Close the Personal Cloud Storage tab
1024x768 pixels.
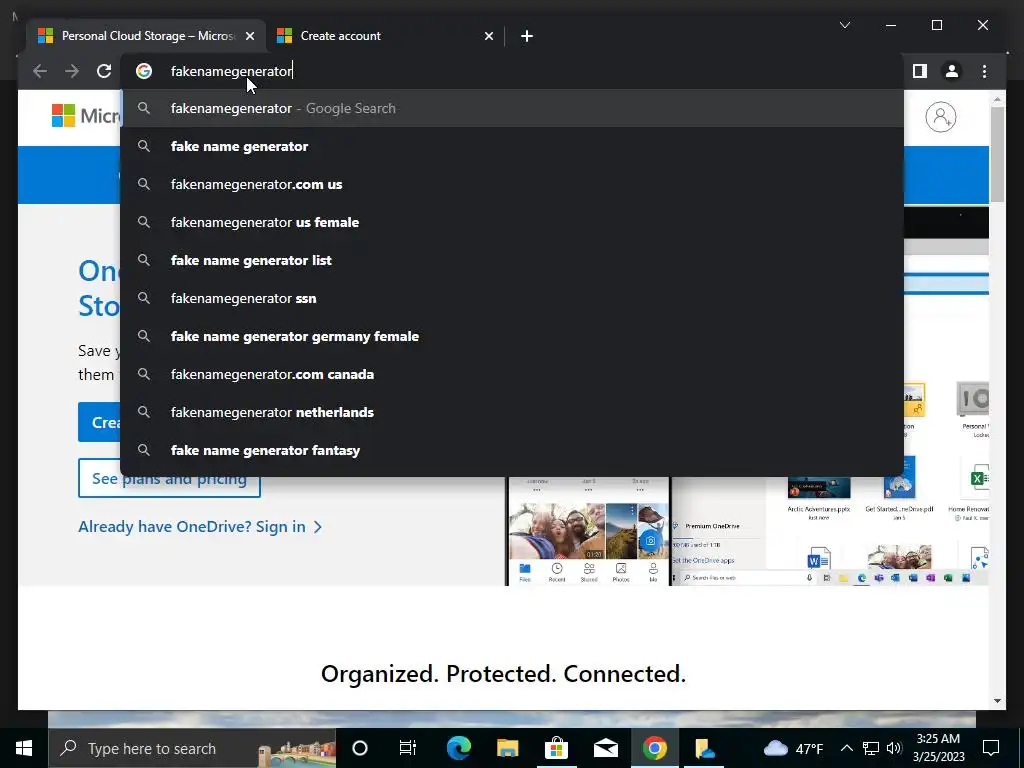(x=249, y=36)
